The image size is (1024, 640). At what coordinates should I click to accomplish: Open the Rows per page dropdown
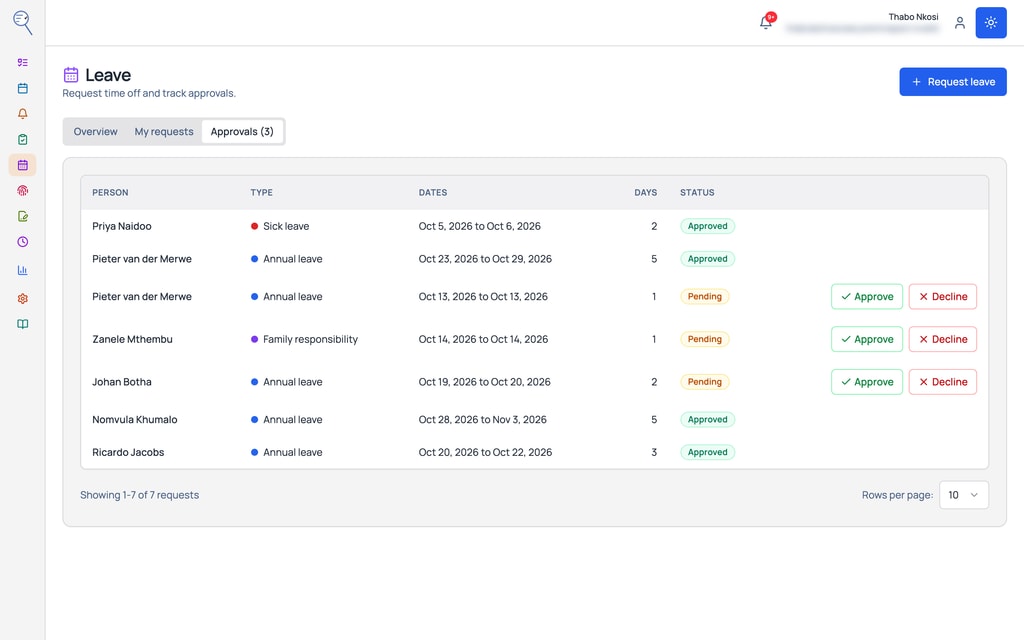point(963,495)
